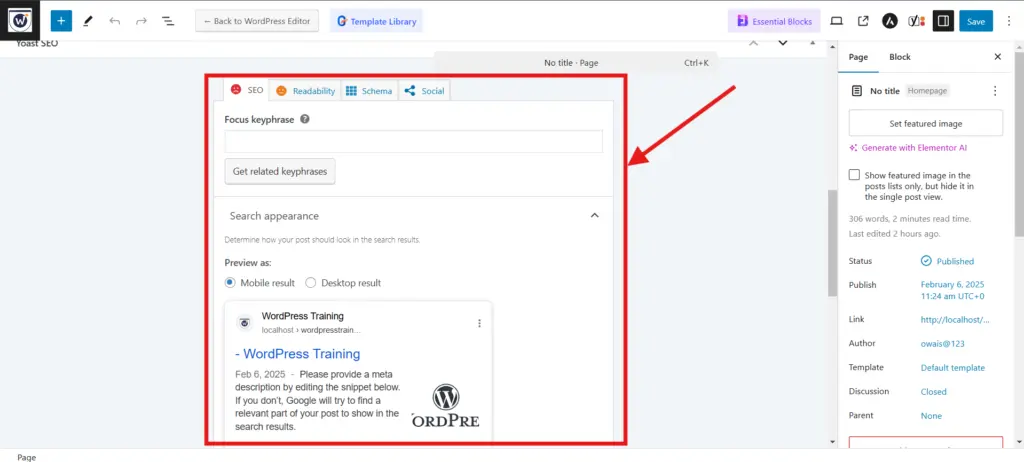The image size is (1024, 462).
Task: Switch to the Readability tab
Action: [x=305, y=91]
